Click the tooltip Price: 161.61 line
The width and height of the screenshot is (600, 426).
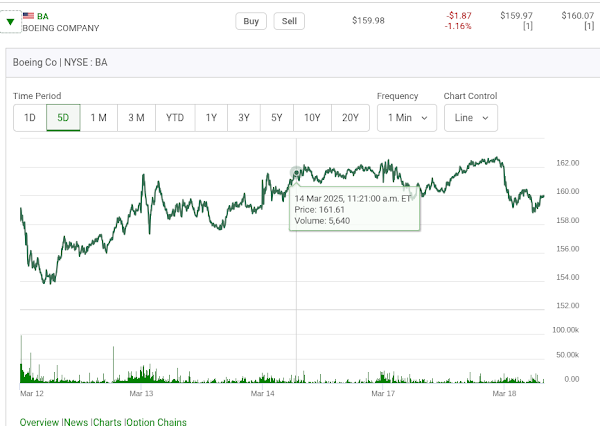320,210
